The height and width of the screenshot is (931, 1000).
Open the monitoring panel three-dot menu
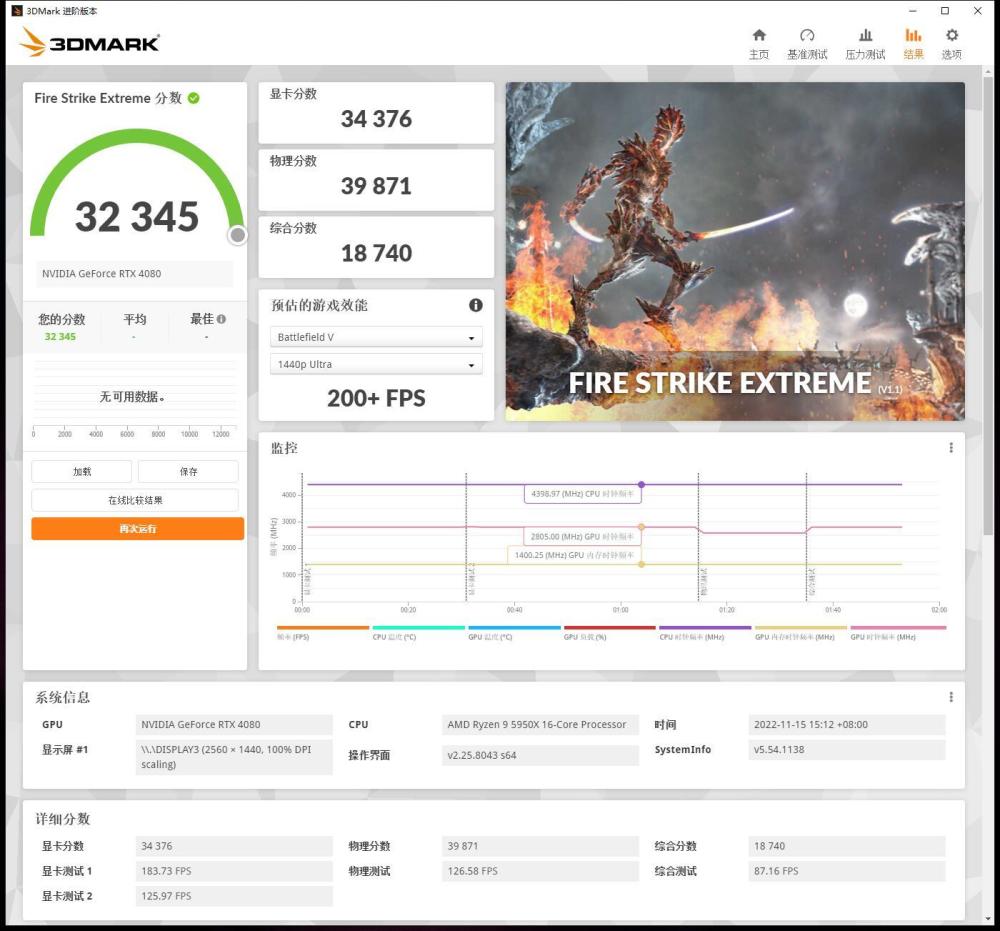pyautogui.click(x=951, y=448)
